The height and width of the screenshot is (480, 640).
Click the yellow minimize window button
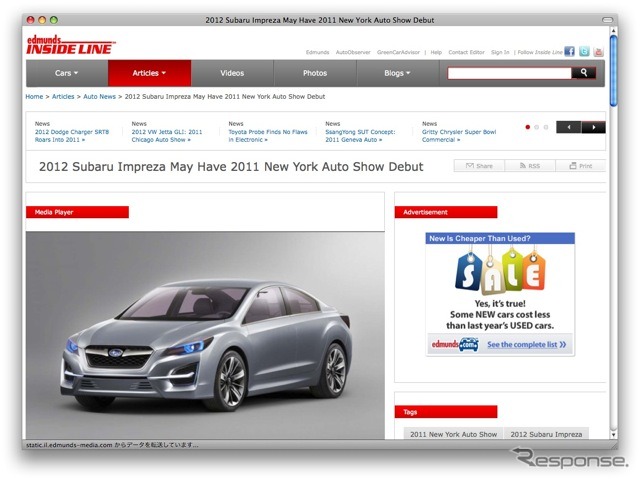tap(42, 20)
